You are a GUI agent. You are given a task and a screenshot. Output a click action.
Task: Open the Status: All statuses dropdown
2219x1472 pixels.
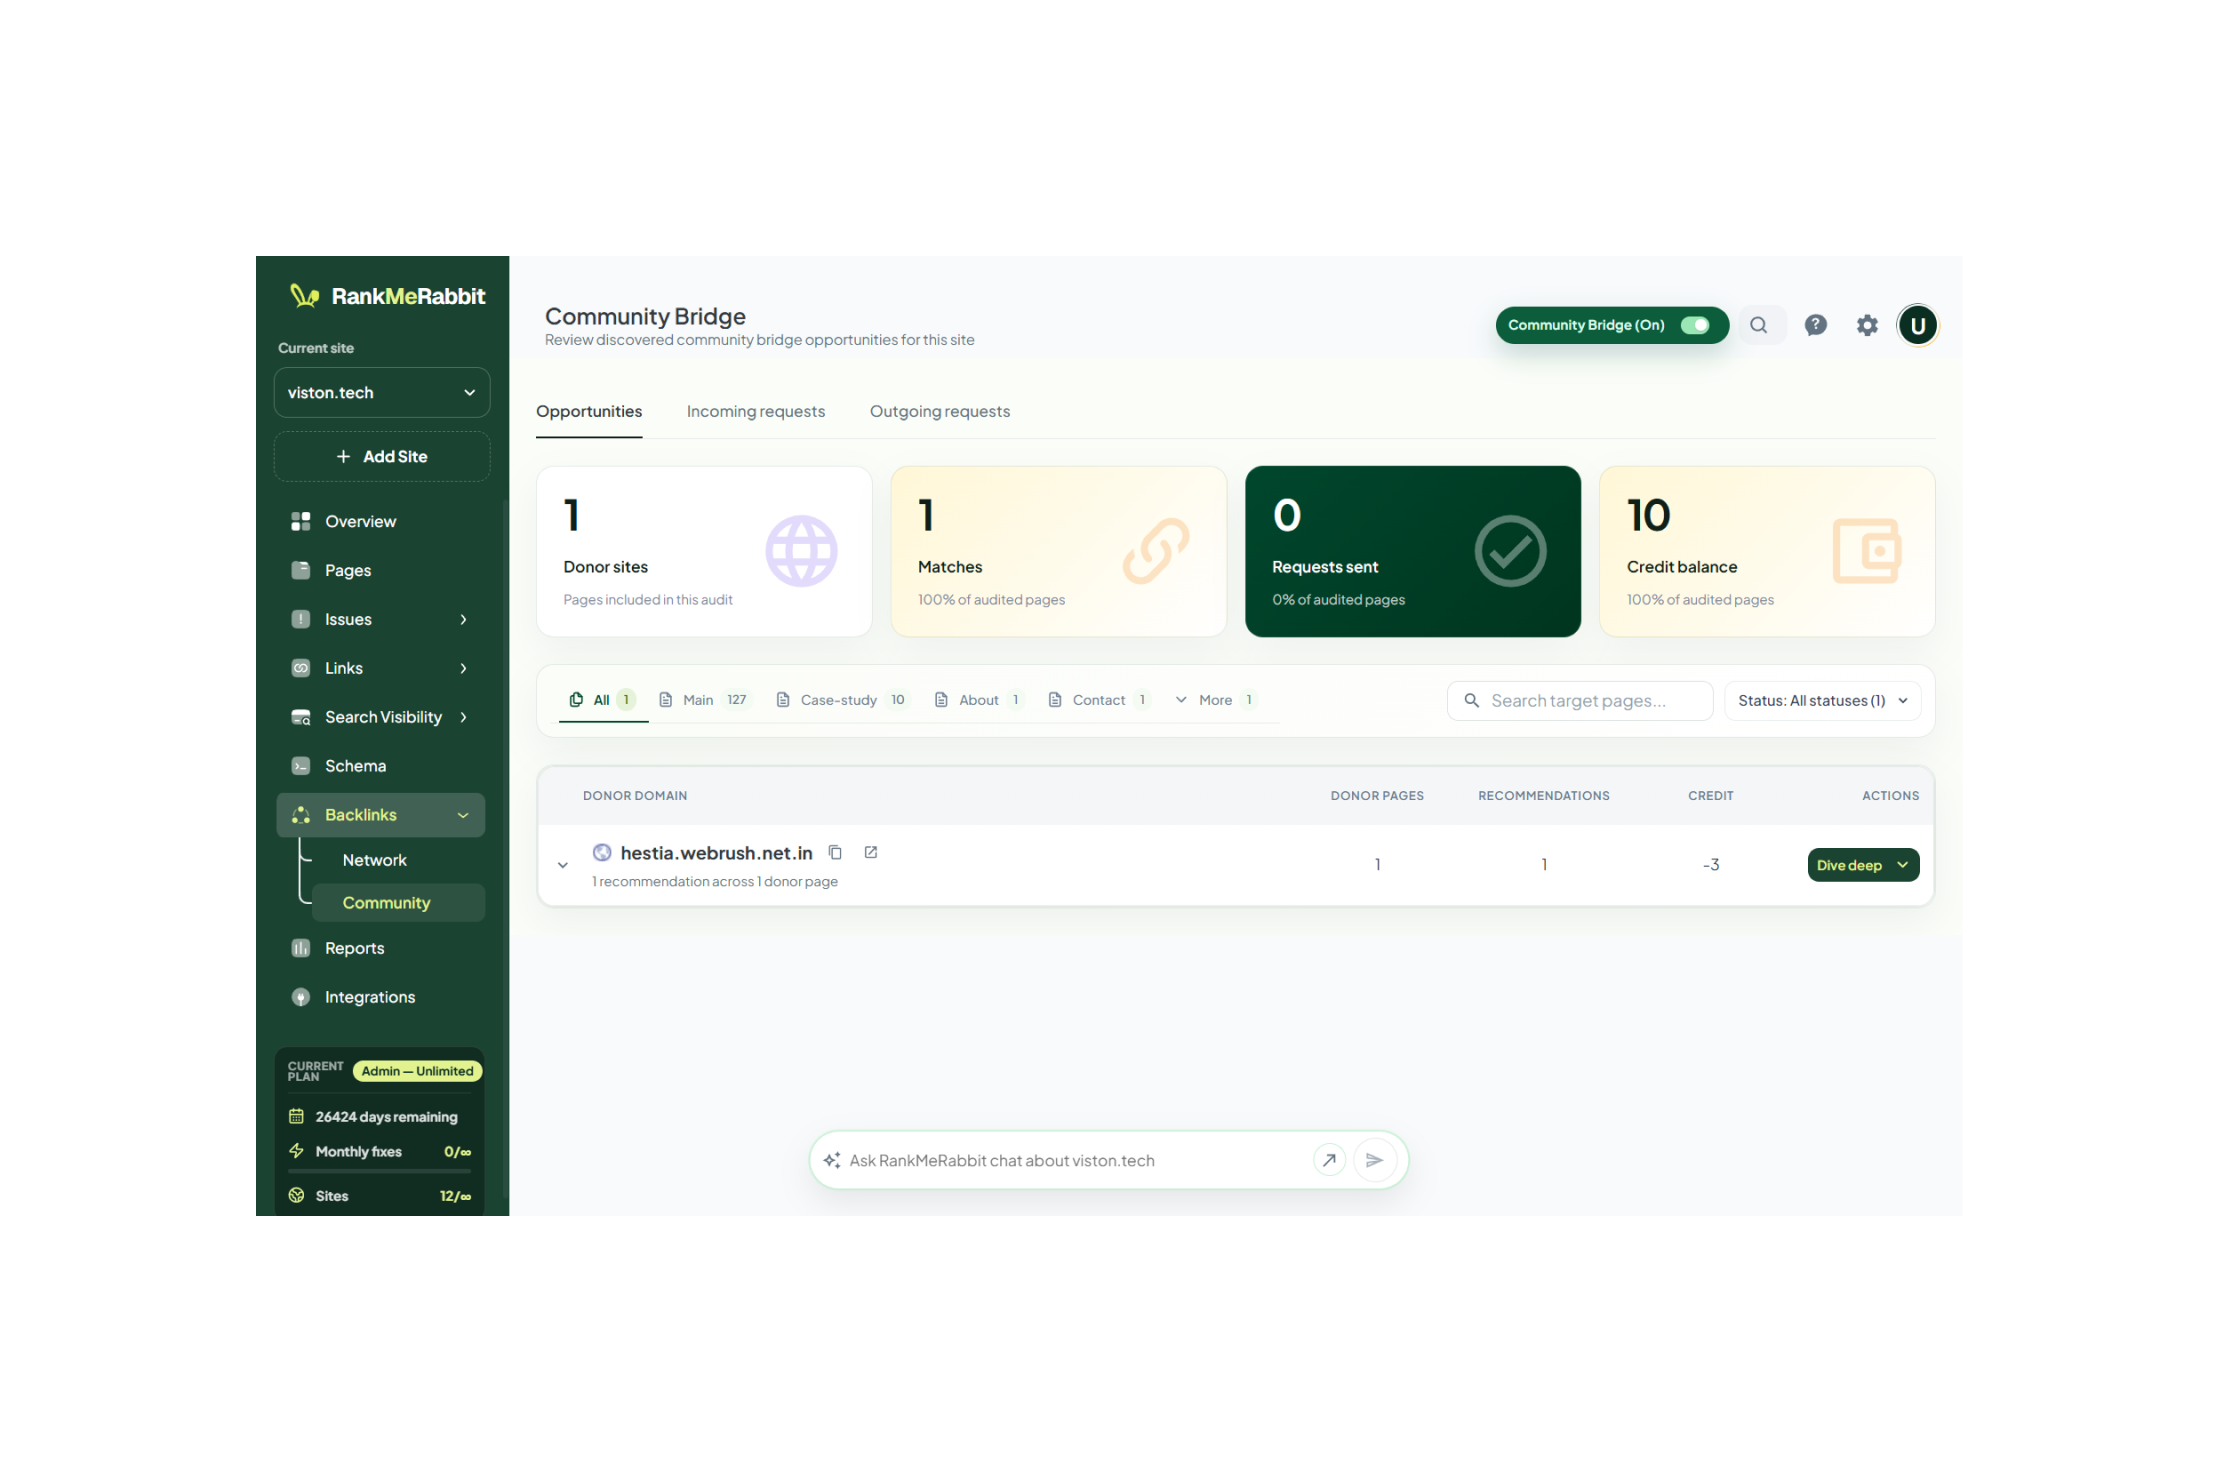tap(1822, 701)
